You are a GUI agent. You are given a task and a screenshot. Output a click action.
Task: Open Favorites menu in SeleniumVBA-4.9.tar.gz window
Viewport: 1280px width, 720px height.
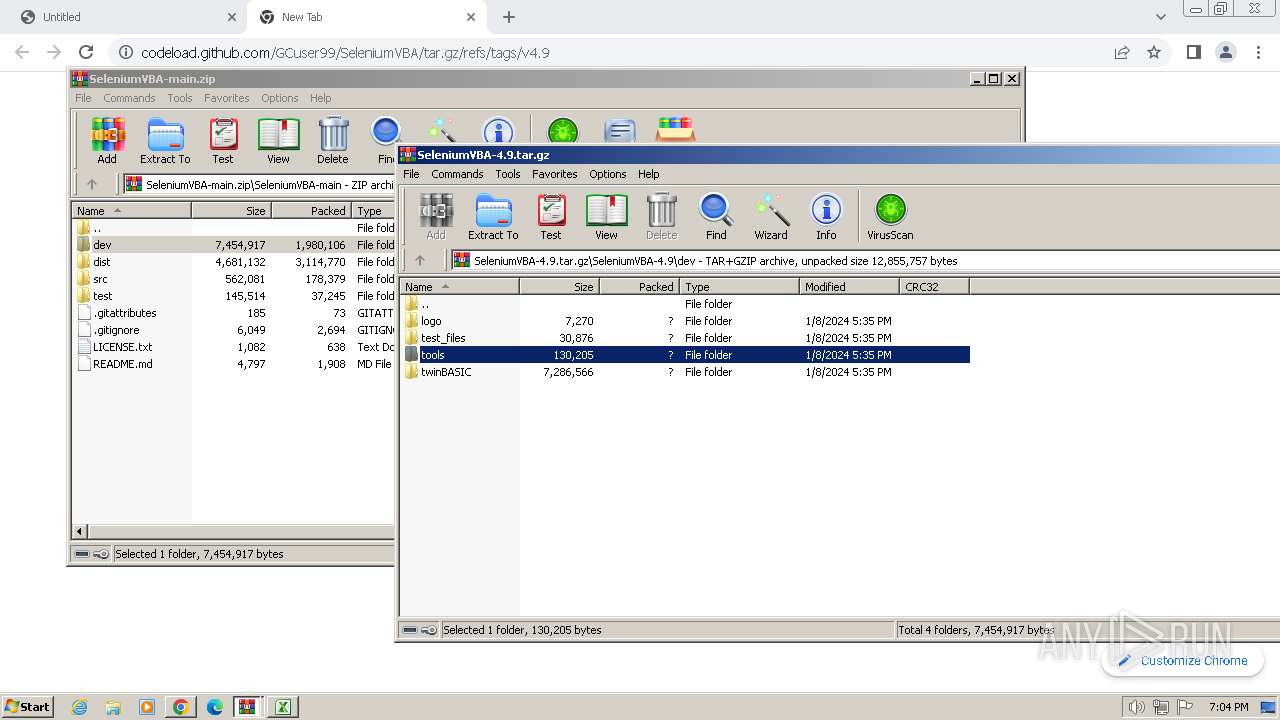554,174
